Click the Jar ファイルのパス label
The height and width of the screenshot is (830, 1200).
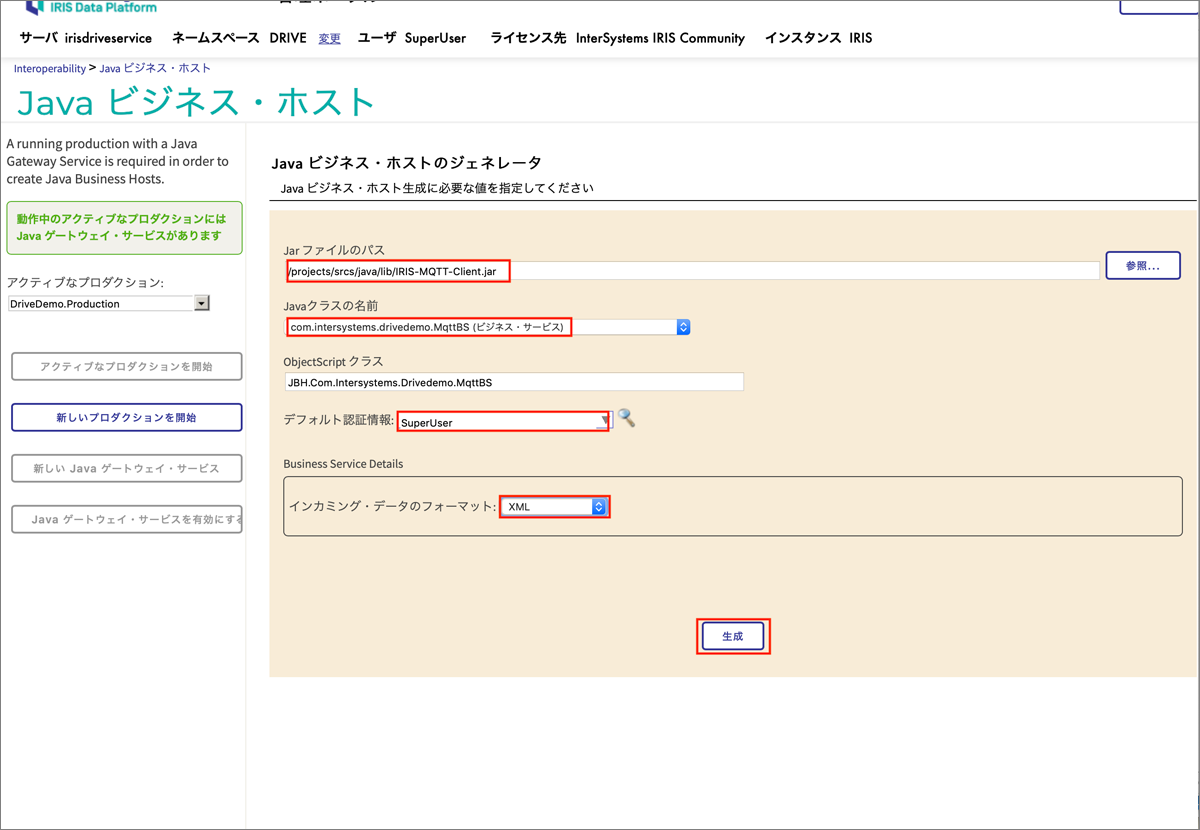pos(334,250)
